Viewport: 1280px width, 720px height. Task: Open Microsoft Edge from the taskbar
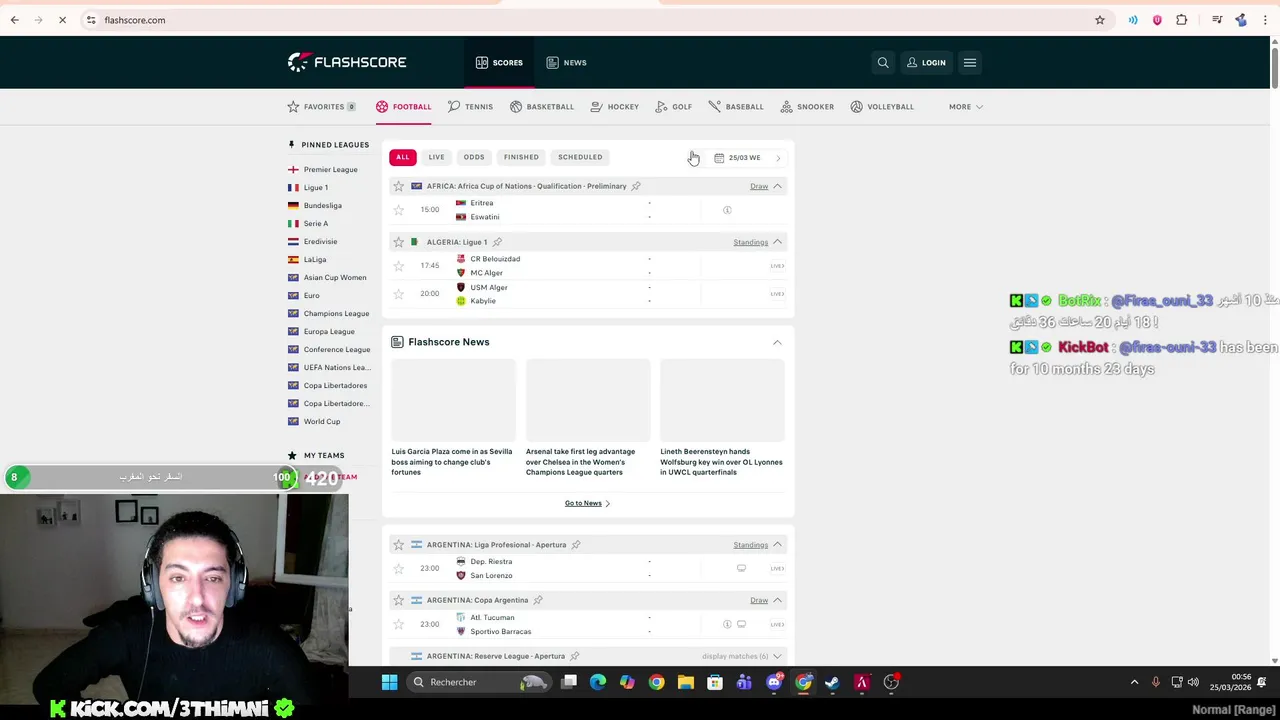tap(598, 682)
